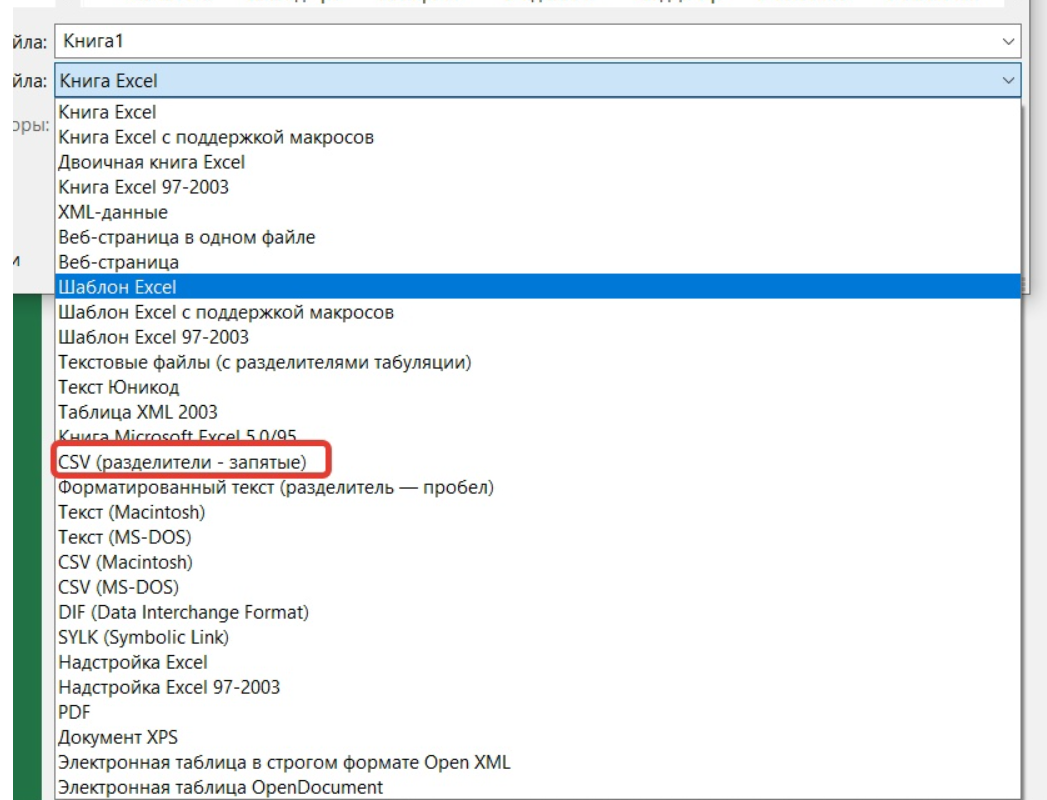Pick Книга Excel 97-2003 format
This screenshot has width=1047, height=800.
(x=538, y=187)
